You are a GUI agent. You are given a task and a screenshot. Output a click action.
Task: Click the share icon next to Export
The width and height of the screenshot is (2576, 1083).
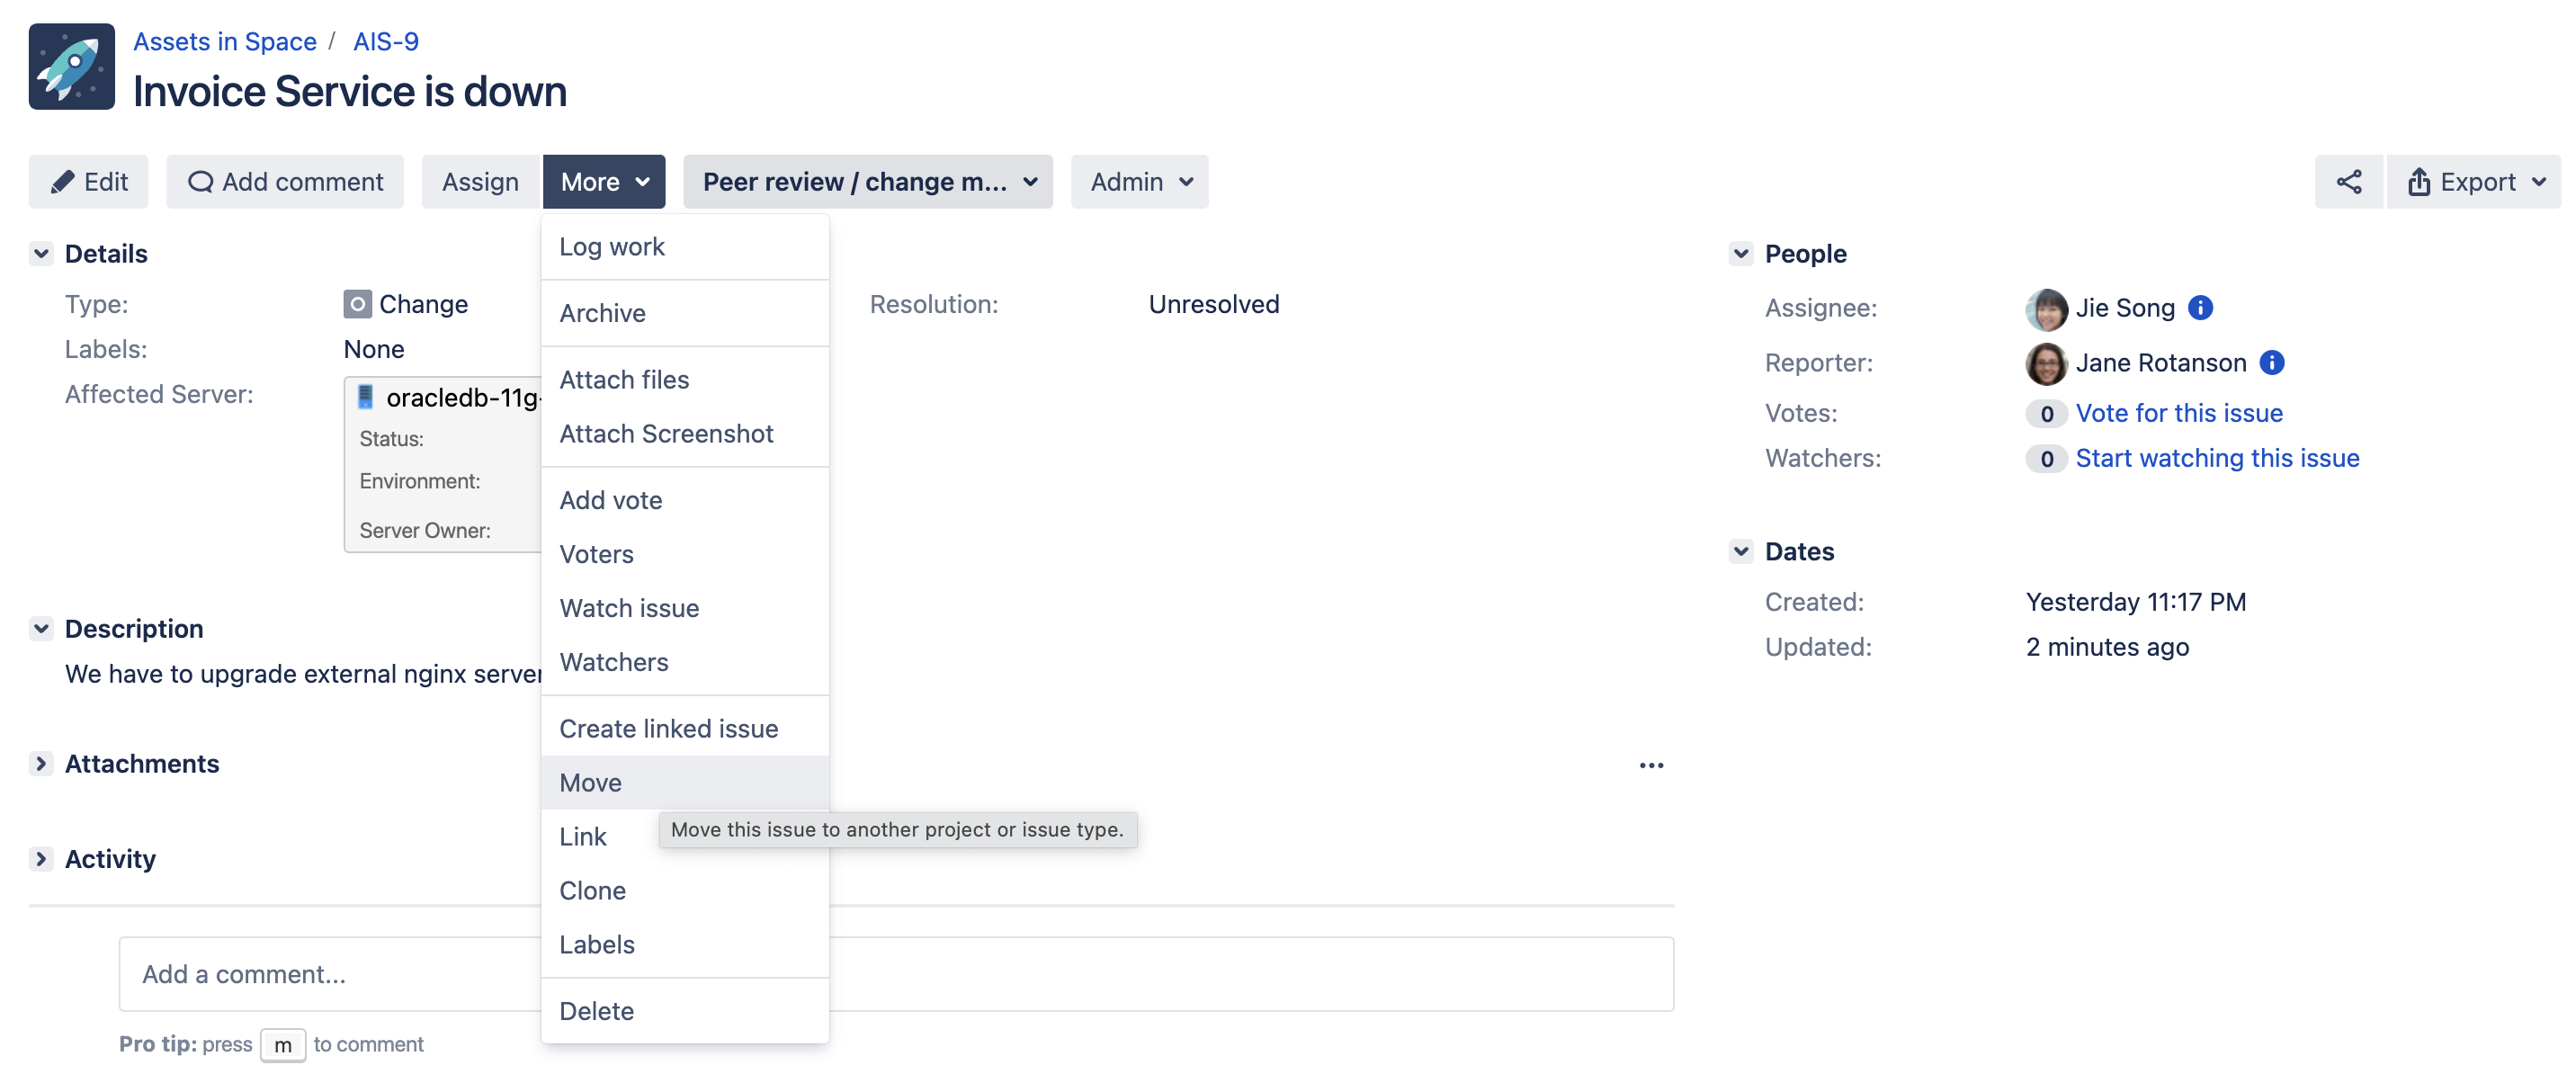click(2348, 181)
